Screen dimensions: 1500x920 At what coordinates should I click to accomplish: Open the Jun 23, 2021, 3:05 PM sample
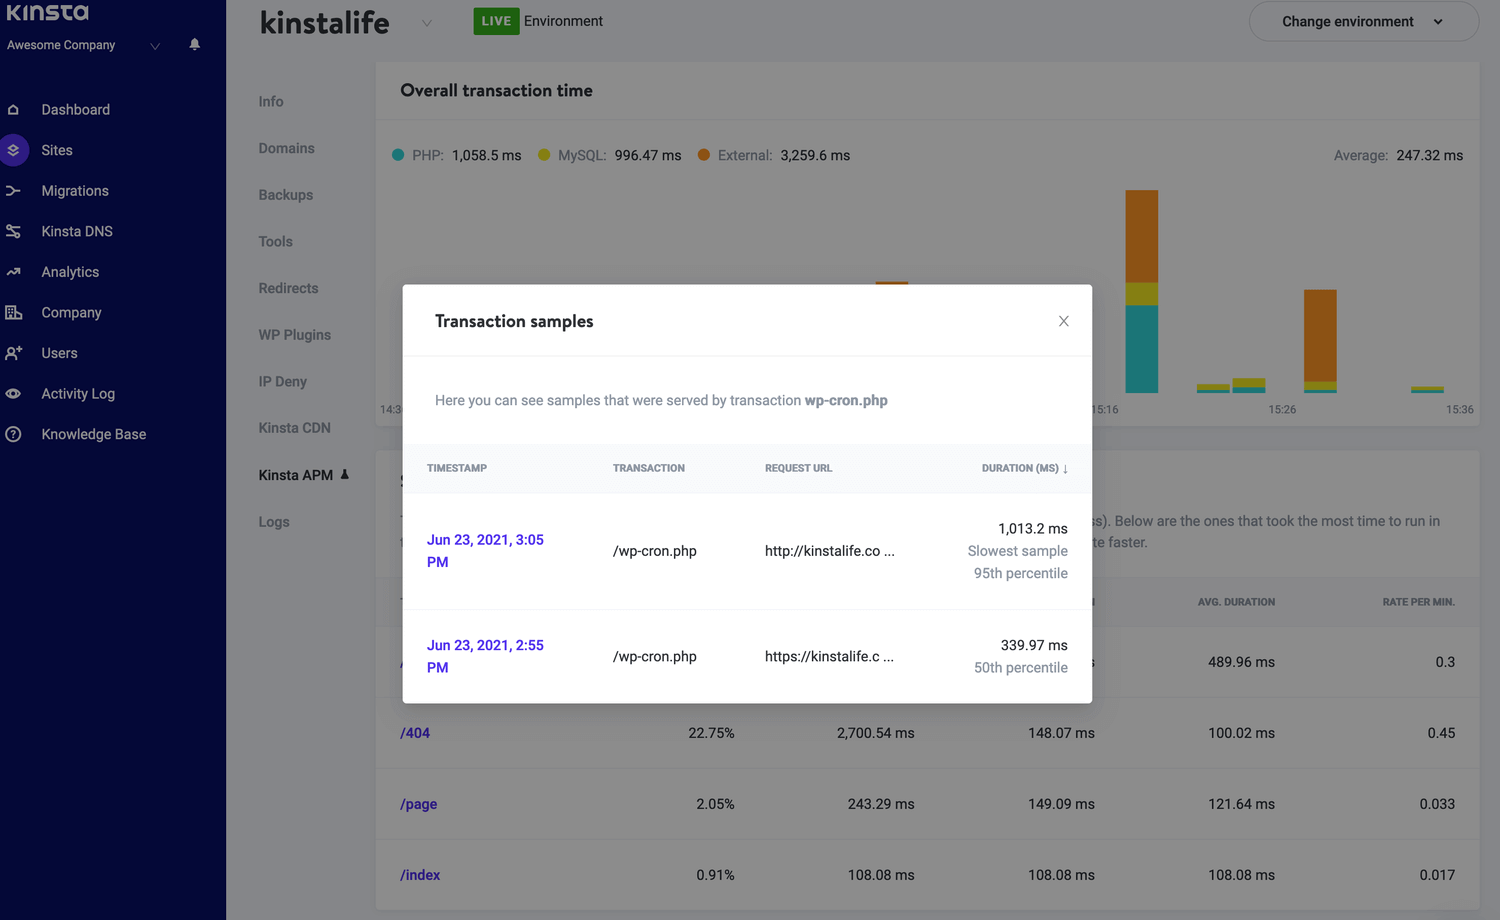tap(485, 551)
